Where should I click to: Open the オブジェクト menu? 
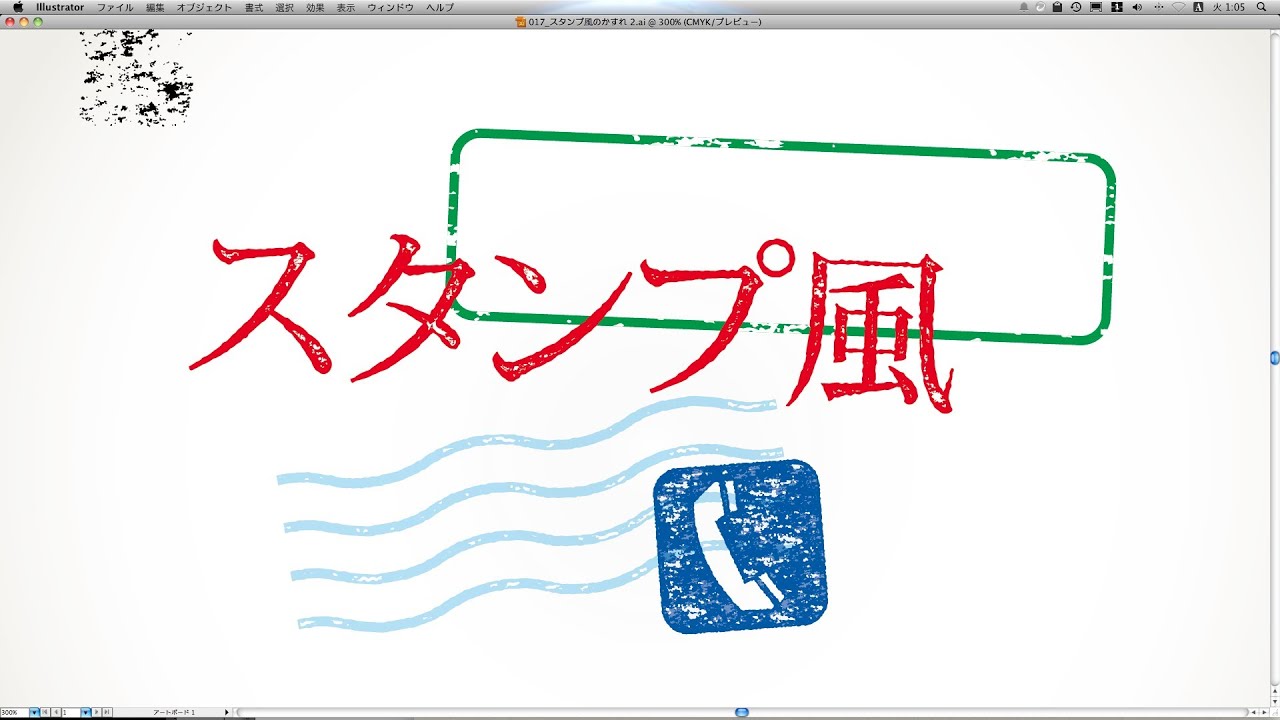tap(204, 7)
